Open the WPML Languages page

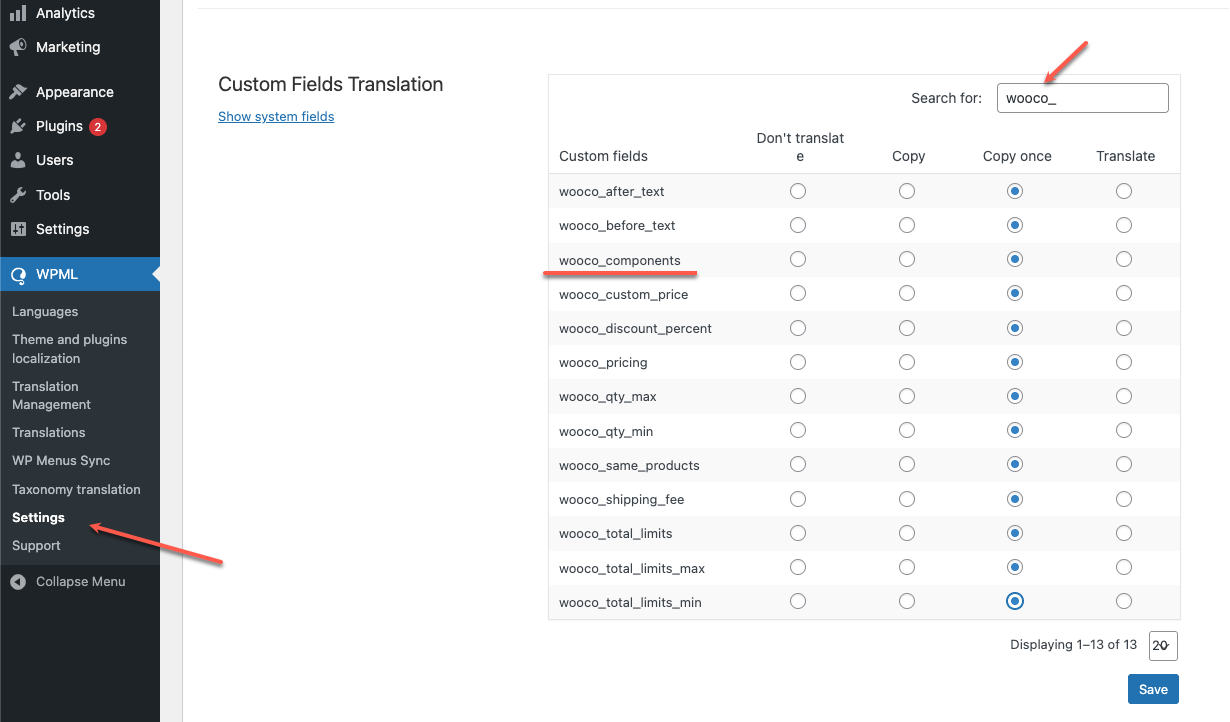(x=45, y=312)
